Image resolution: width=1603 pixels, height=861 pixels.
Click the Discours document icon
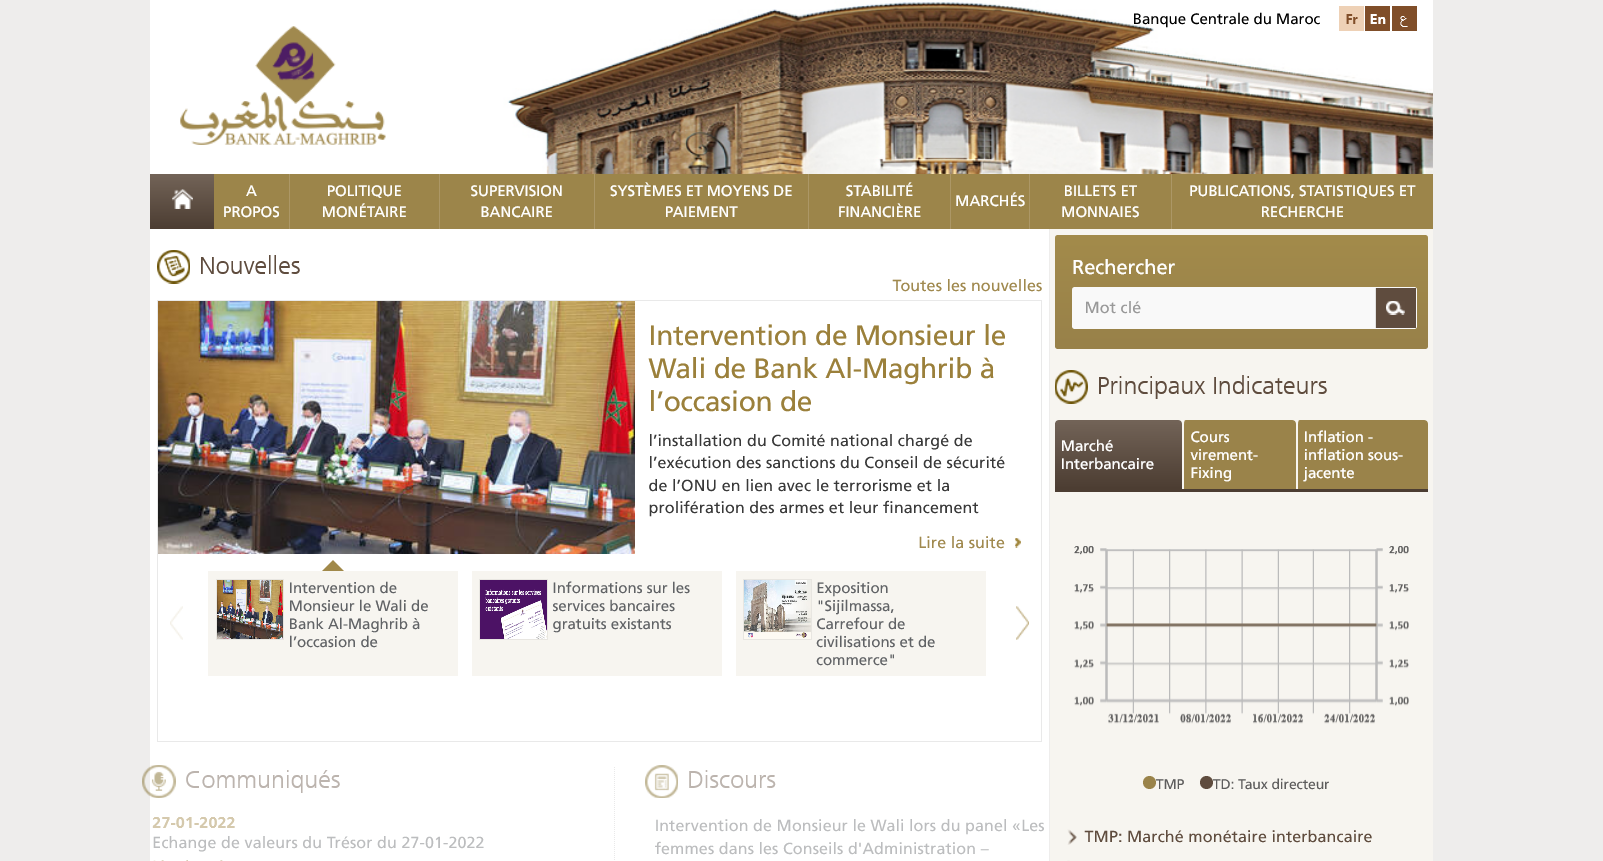pyautogui.click(x=661, y=781)
